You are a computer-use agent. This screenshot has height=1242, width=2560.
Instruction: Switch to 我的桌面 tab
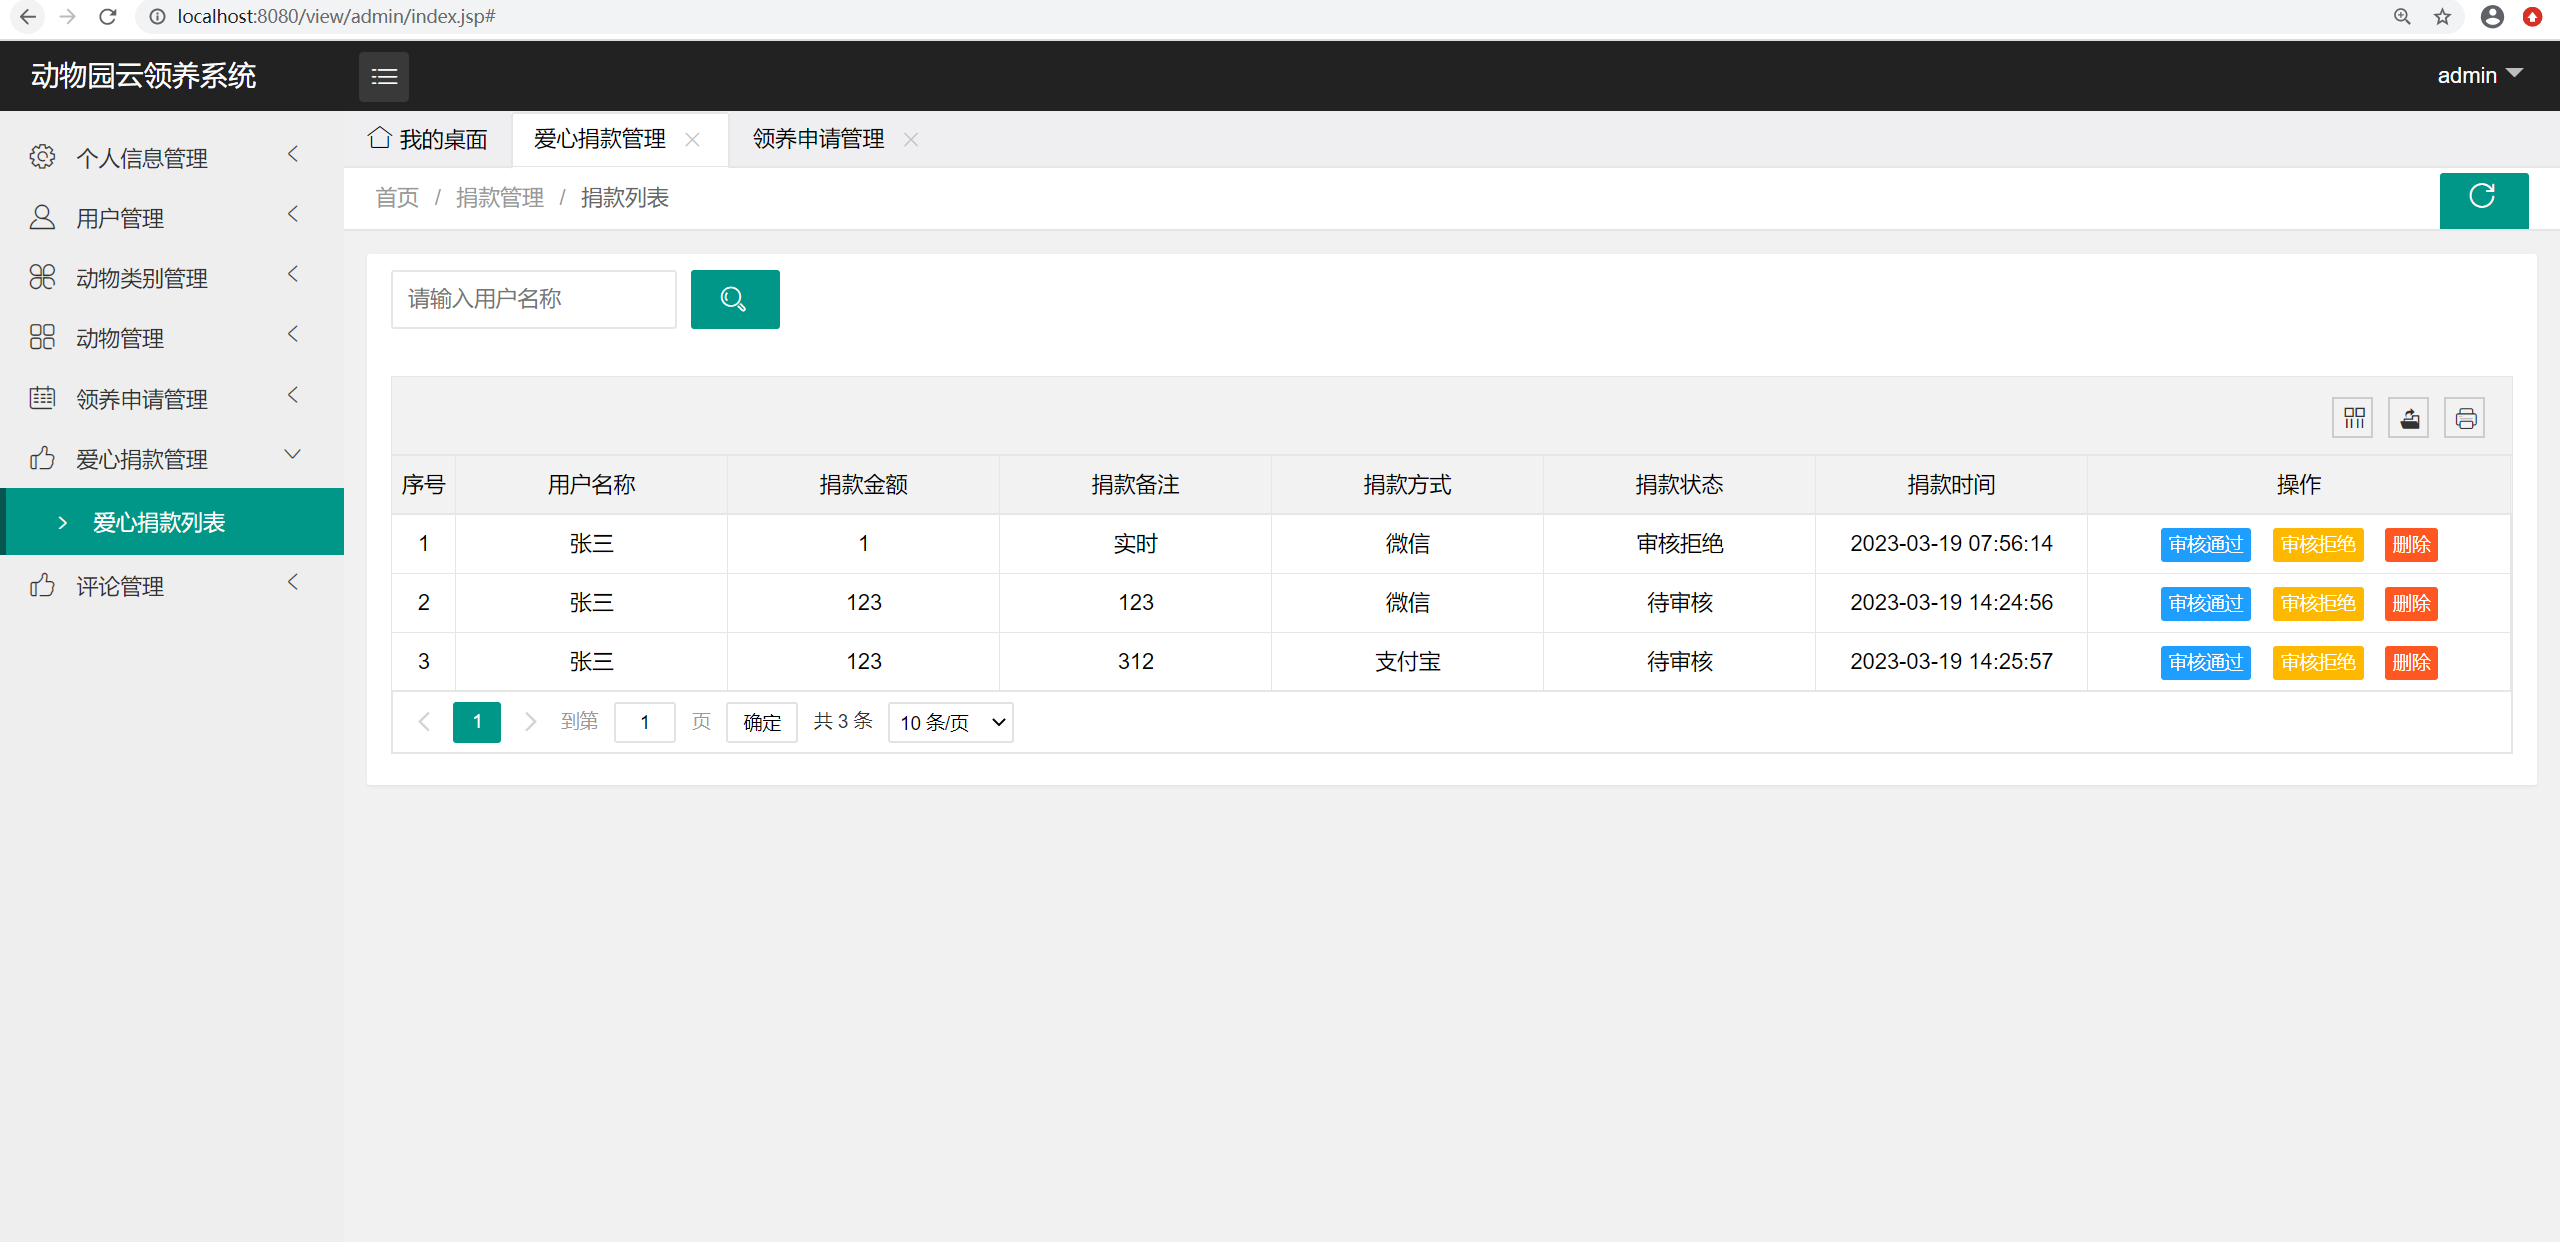point(428,139)
